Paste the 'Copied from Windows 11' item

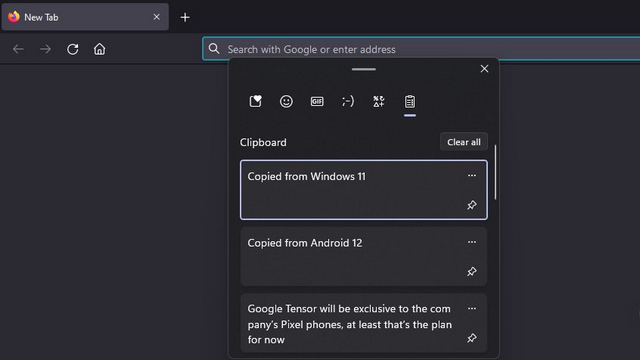pos(364,190)
